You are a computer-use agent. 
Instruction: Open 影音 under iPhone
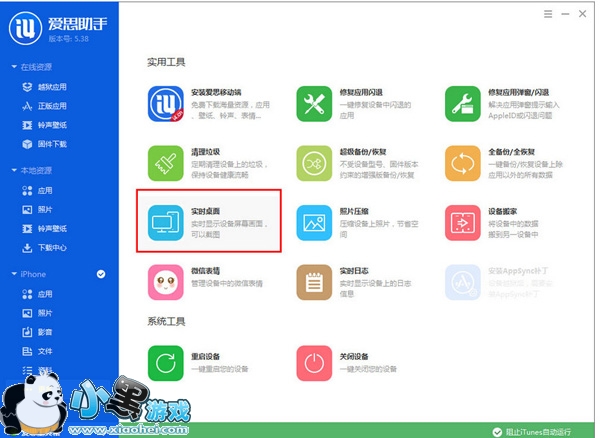pyautogui.click(x=37, y=332)
